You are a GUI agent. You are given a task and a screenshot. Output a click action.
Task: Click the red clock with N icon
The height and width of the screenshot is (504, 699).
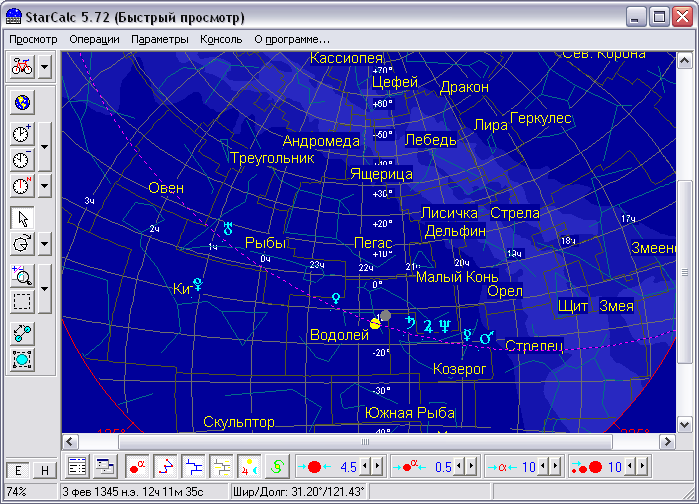pyautogui.click(x=22, y=186)
